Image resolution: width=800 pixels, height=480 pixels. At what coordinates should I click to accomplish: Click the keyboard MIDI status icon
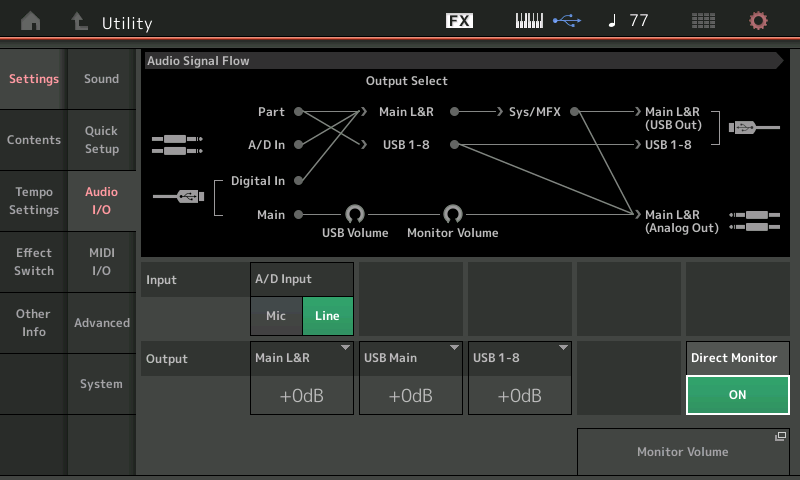coord(529,21)
